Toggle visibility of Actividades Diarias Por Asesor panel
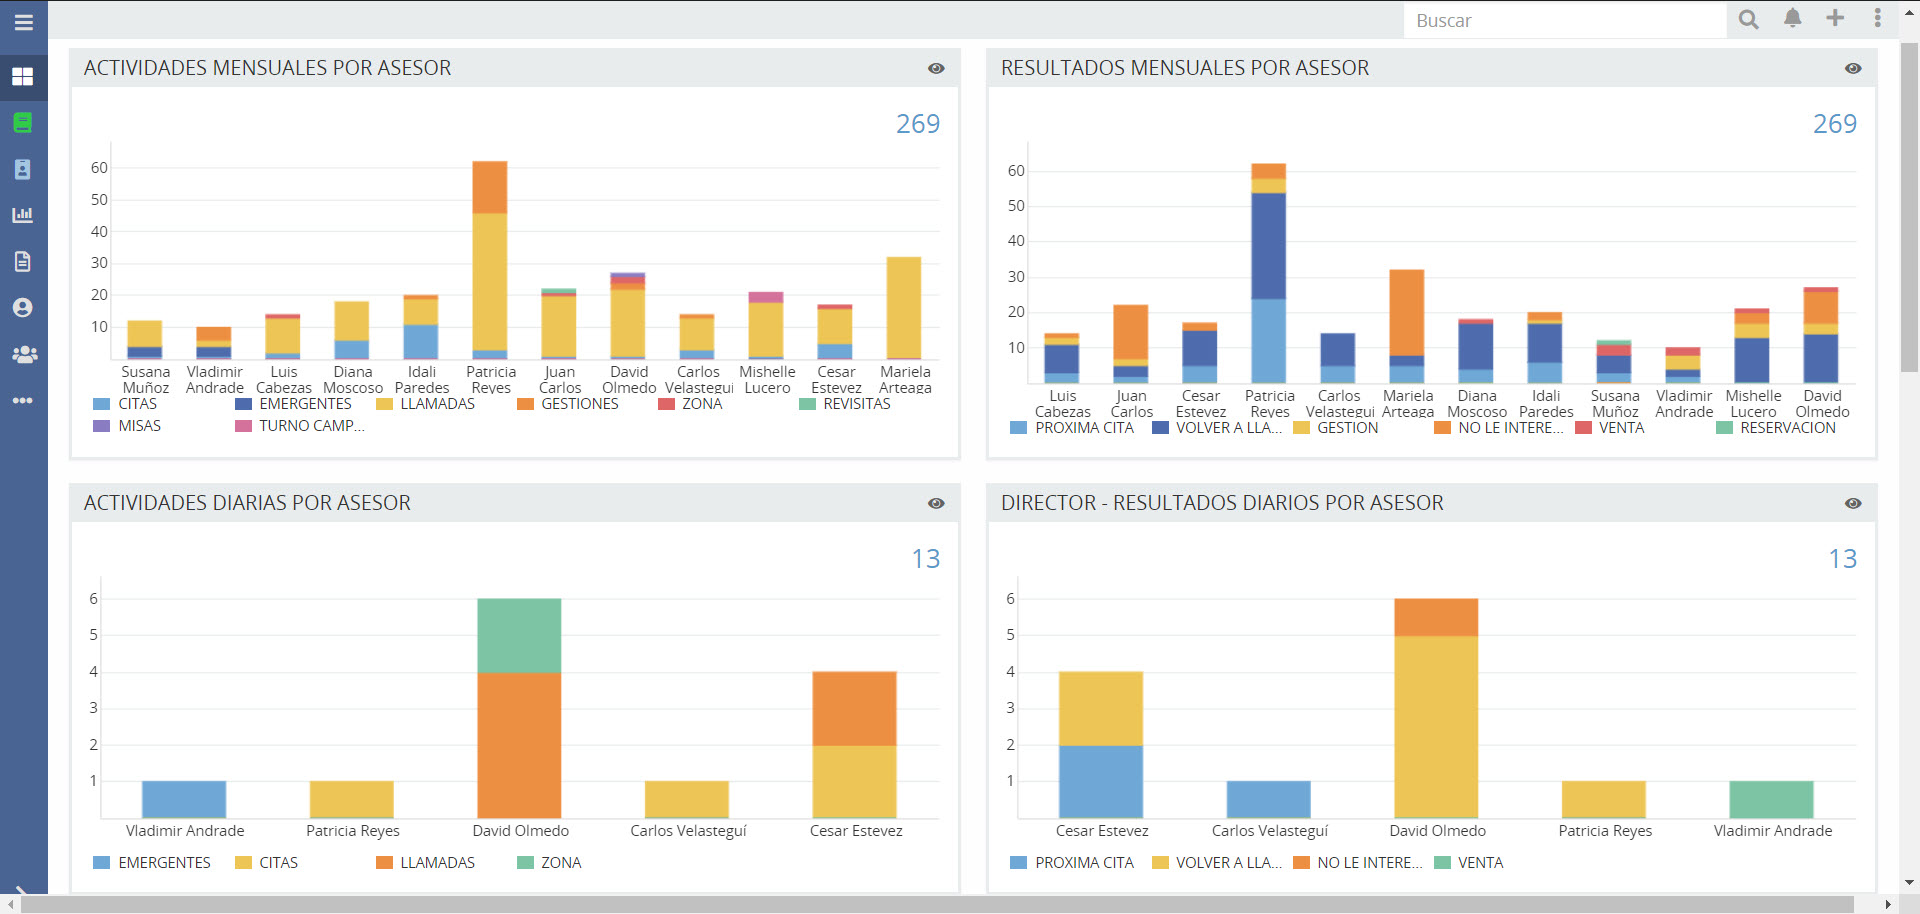Image resolution: width=1920 pixels, height=914 pixels. pos(935,503)
